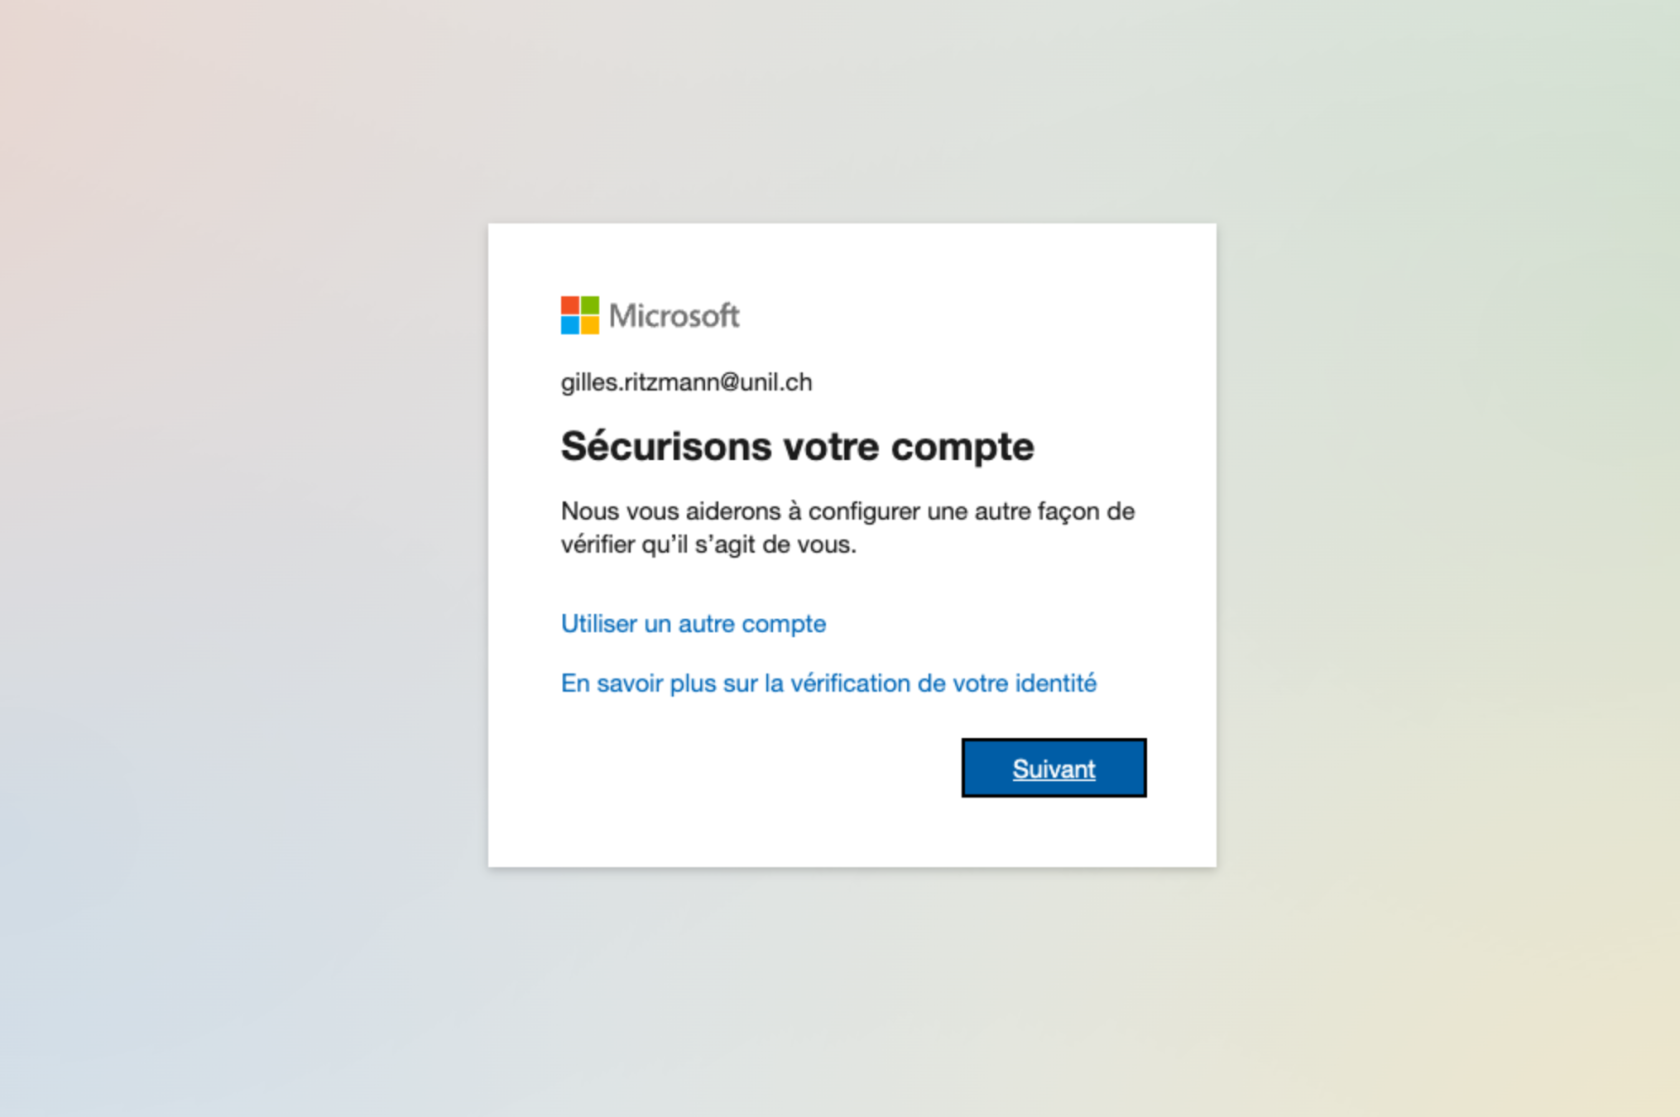The width and height of the screenshot is (1680, 1117).
Task: Click the line "vérifier qu'il s'agit de vous."
Action: pos(708,544)
